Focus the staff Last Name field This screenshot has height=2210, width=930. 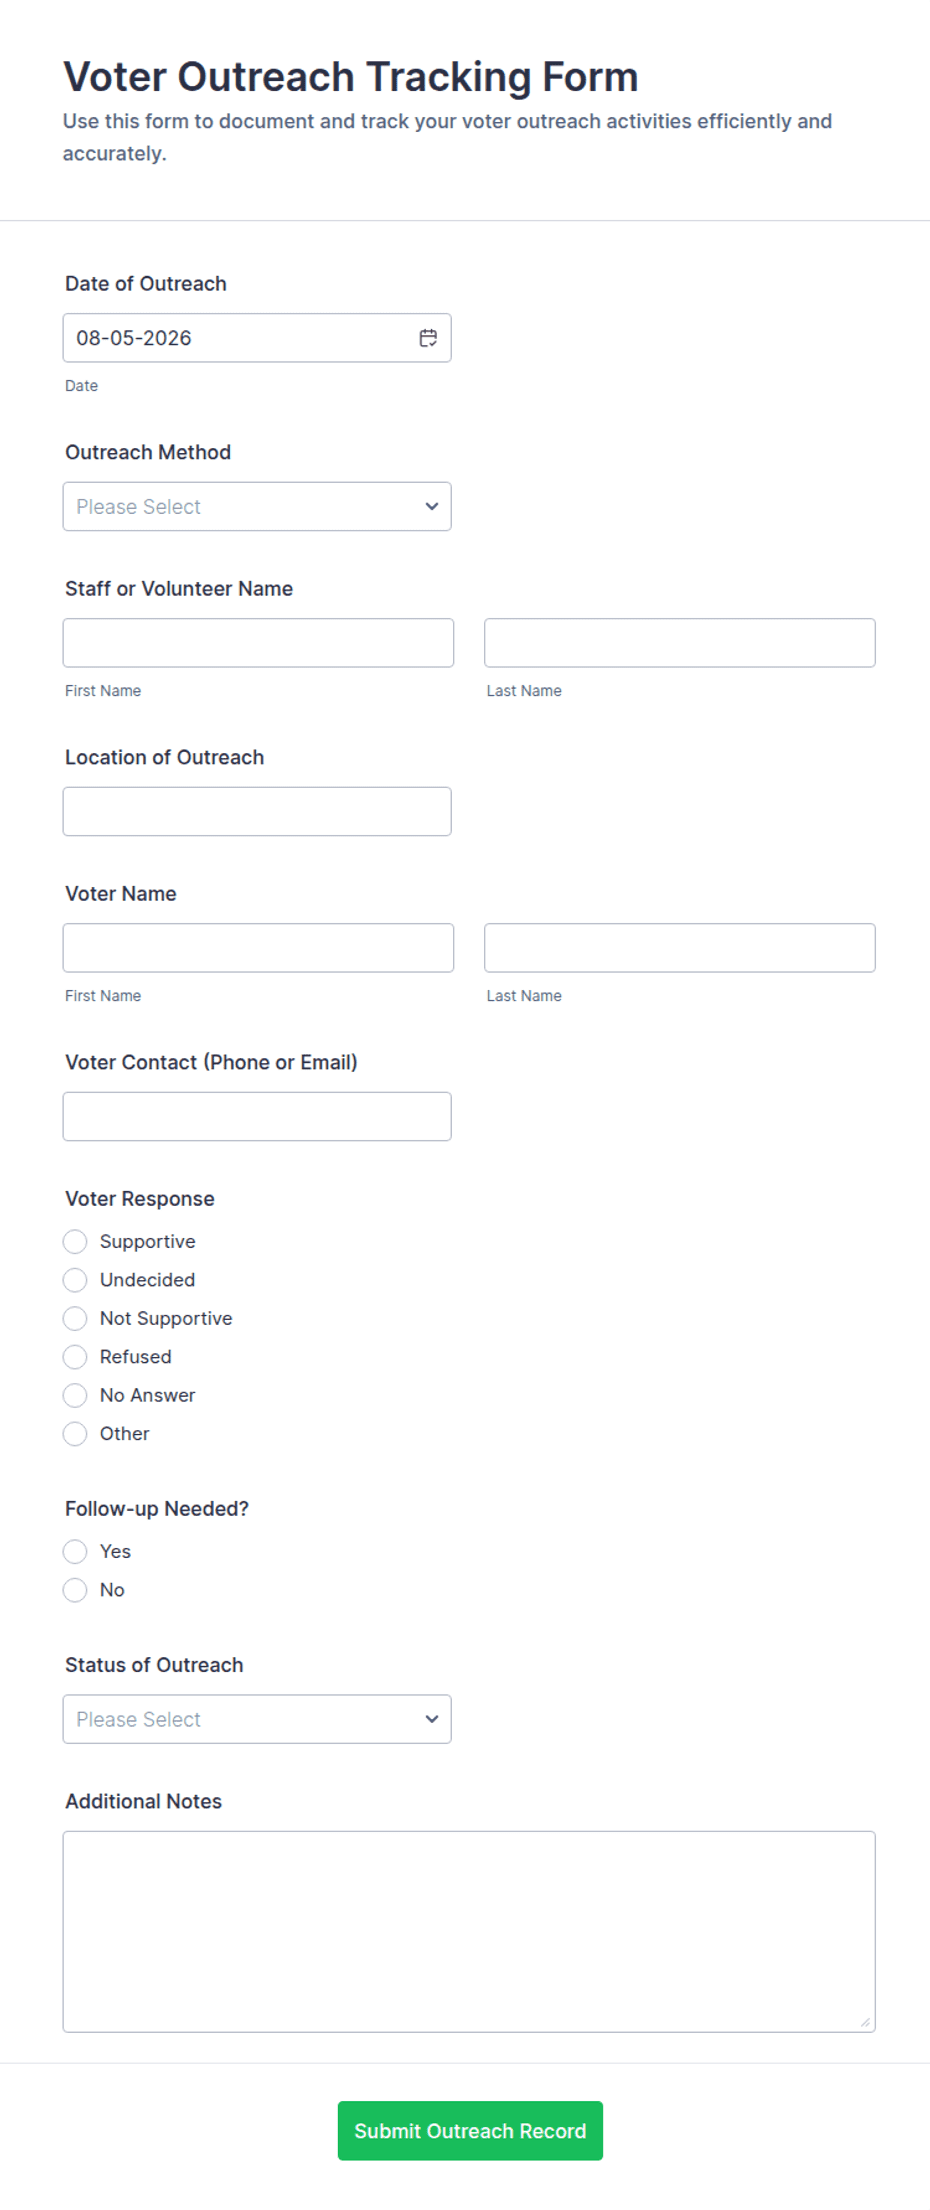[x=680, y=643]
